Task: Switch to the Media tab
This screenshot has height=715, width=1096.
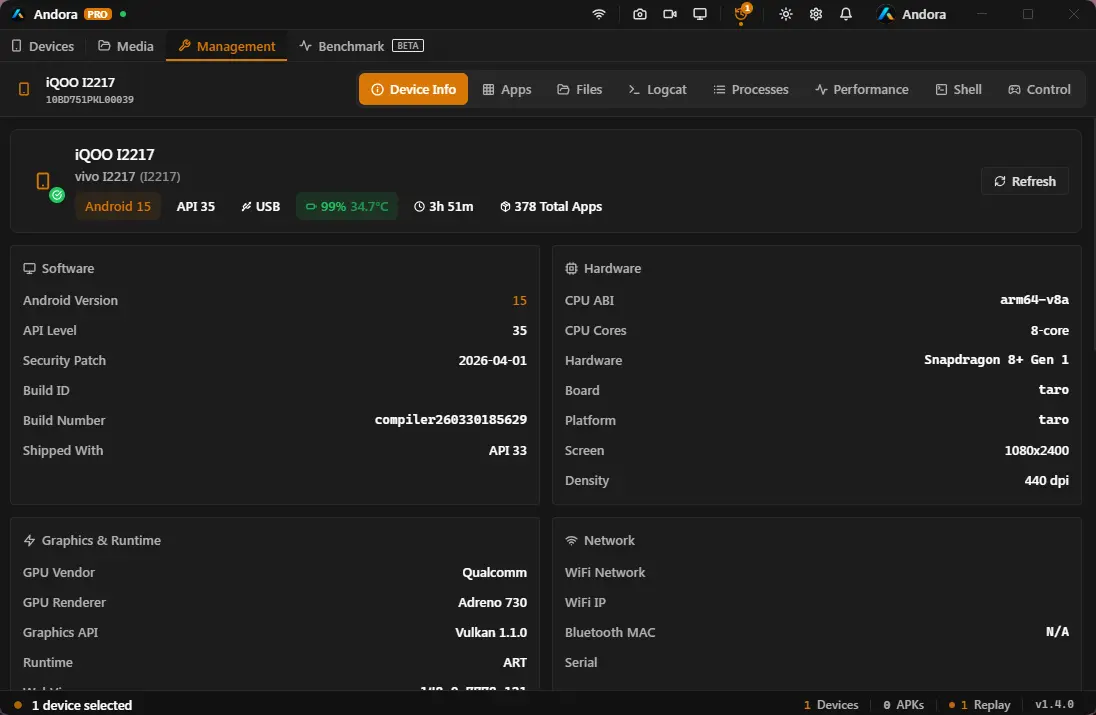Action: [126, 46]
